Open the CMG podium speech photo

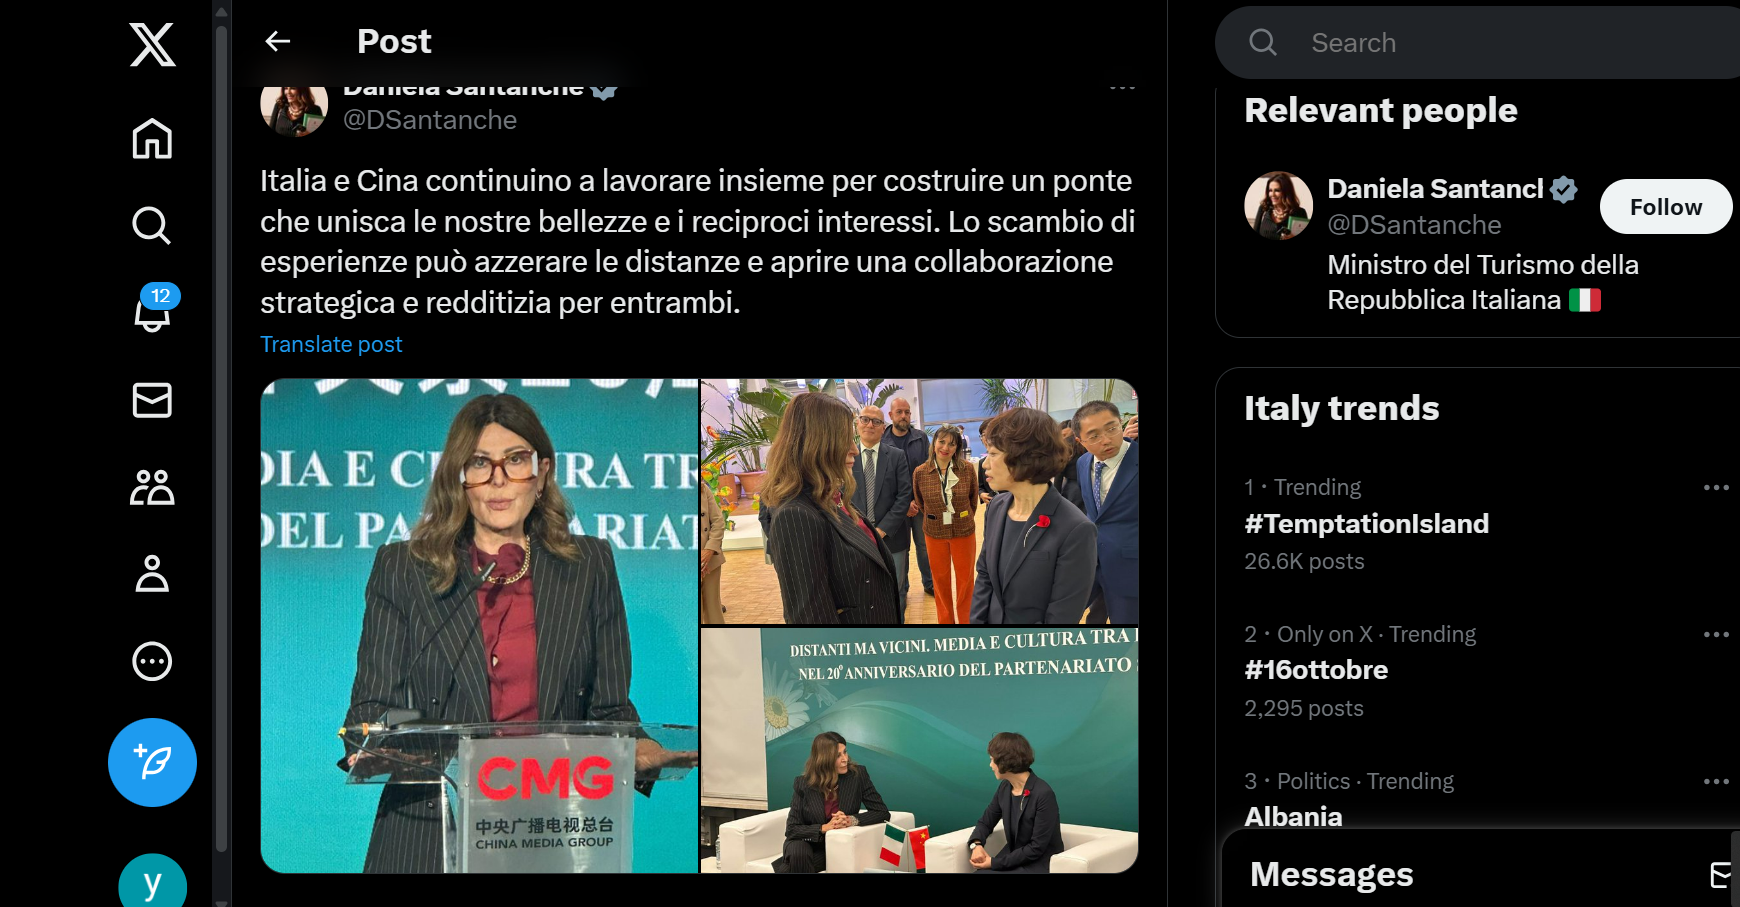(479, 625)
